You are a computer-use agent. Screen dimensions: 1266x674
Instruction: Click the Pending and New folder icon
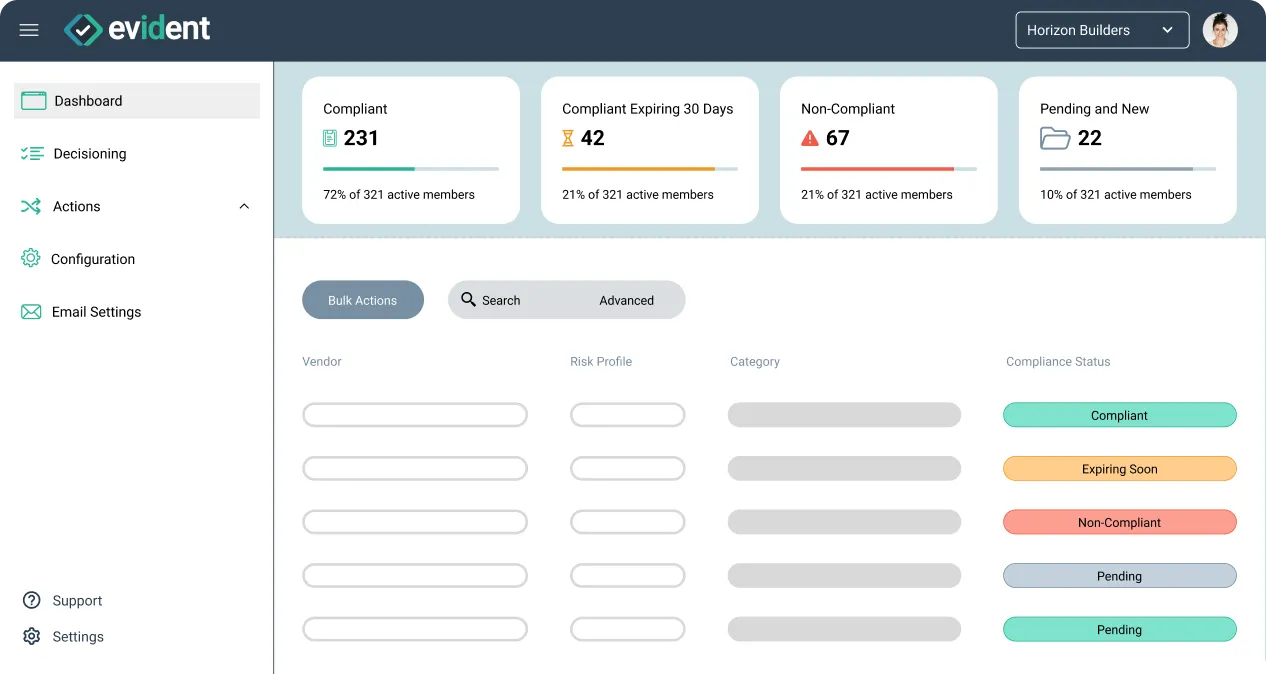[x=1055, y=138]
